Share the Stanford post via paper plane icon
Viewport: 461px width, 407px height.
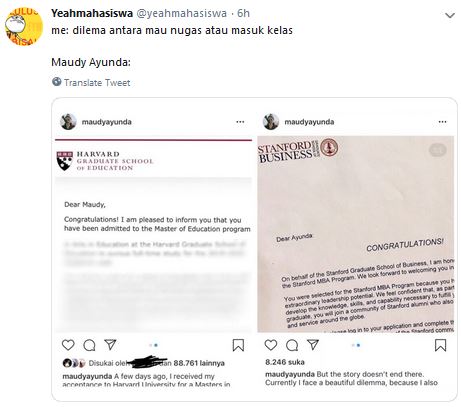313,344
